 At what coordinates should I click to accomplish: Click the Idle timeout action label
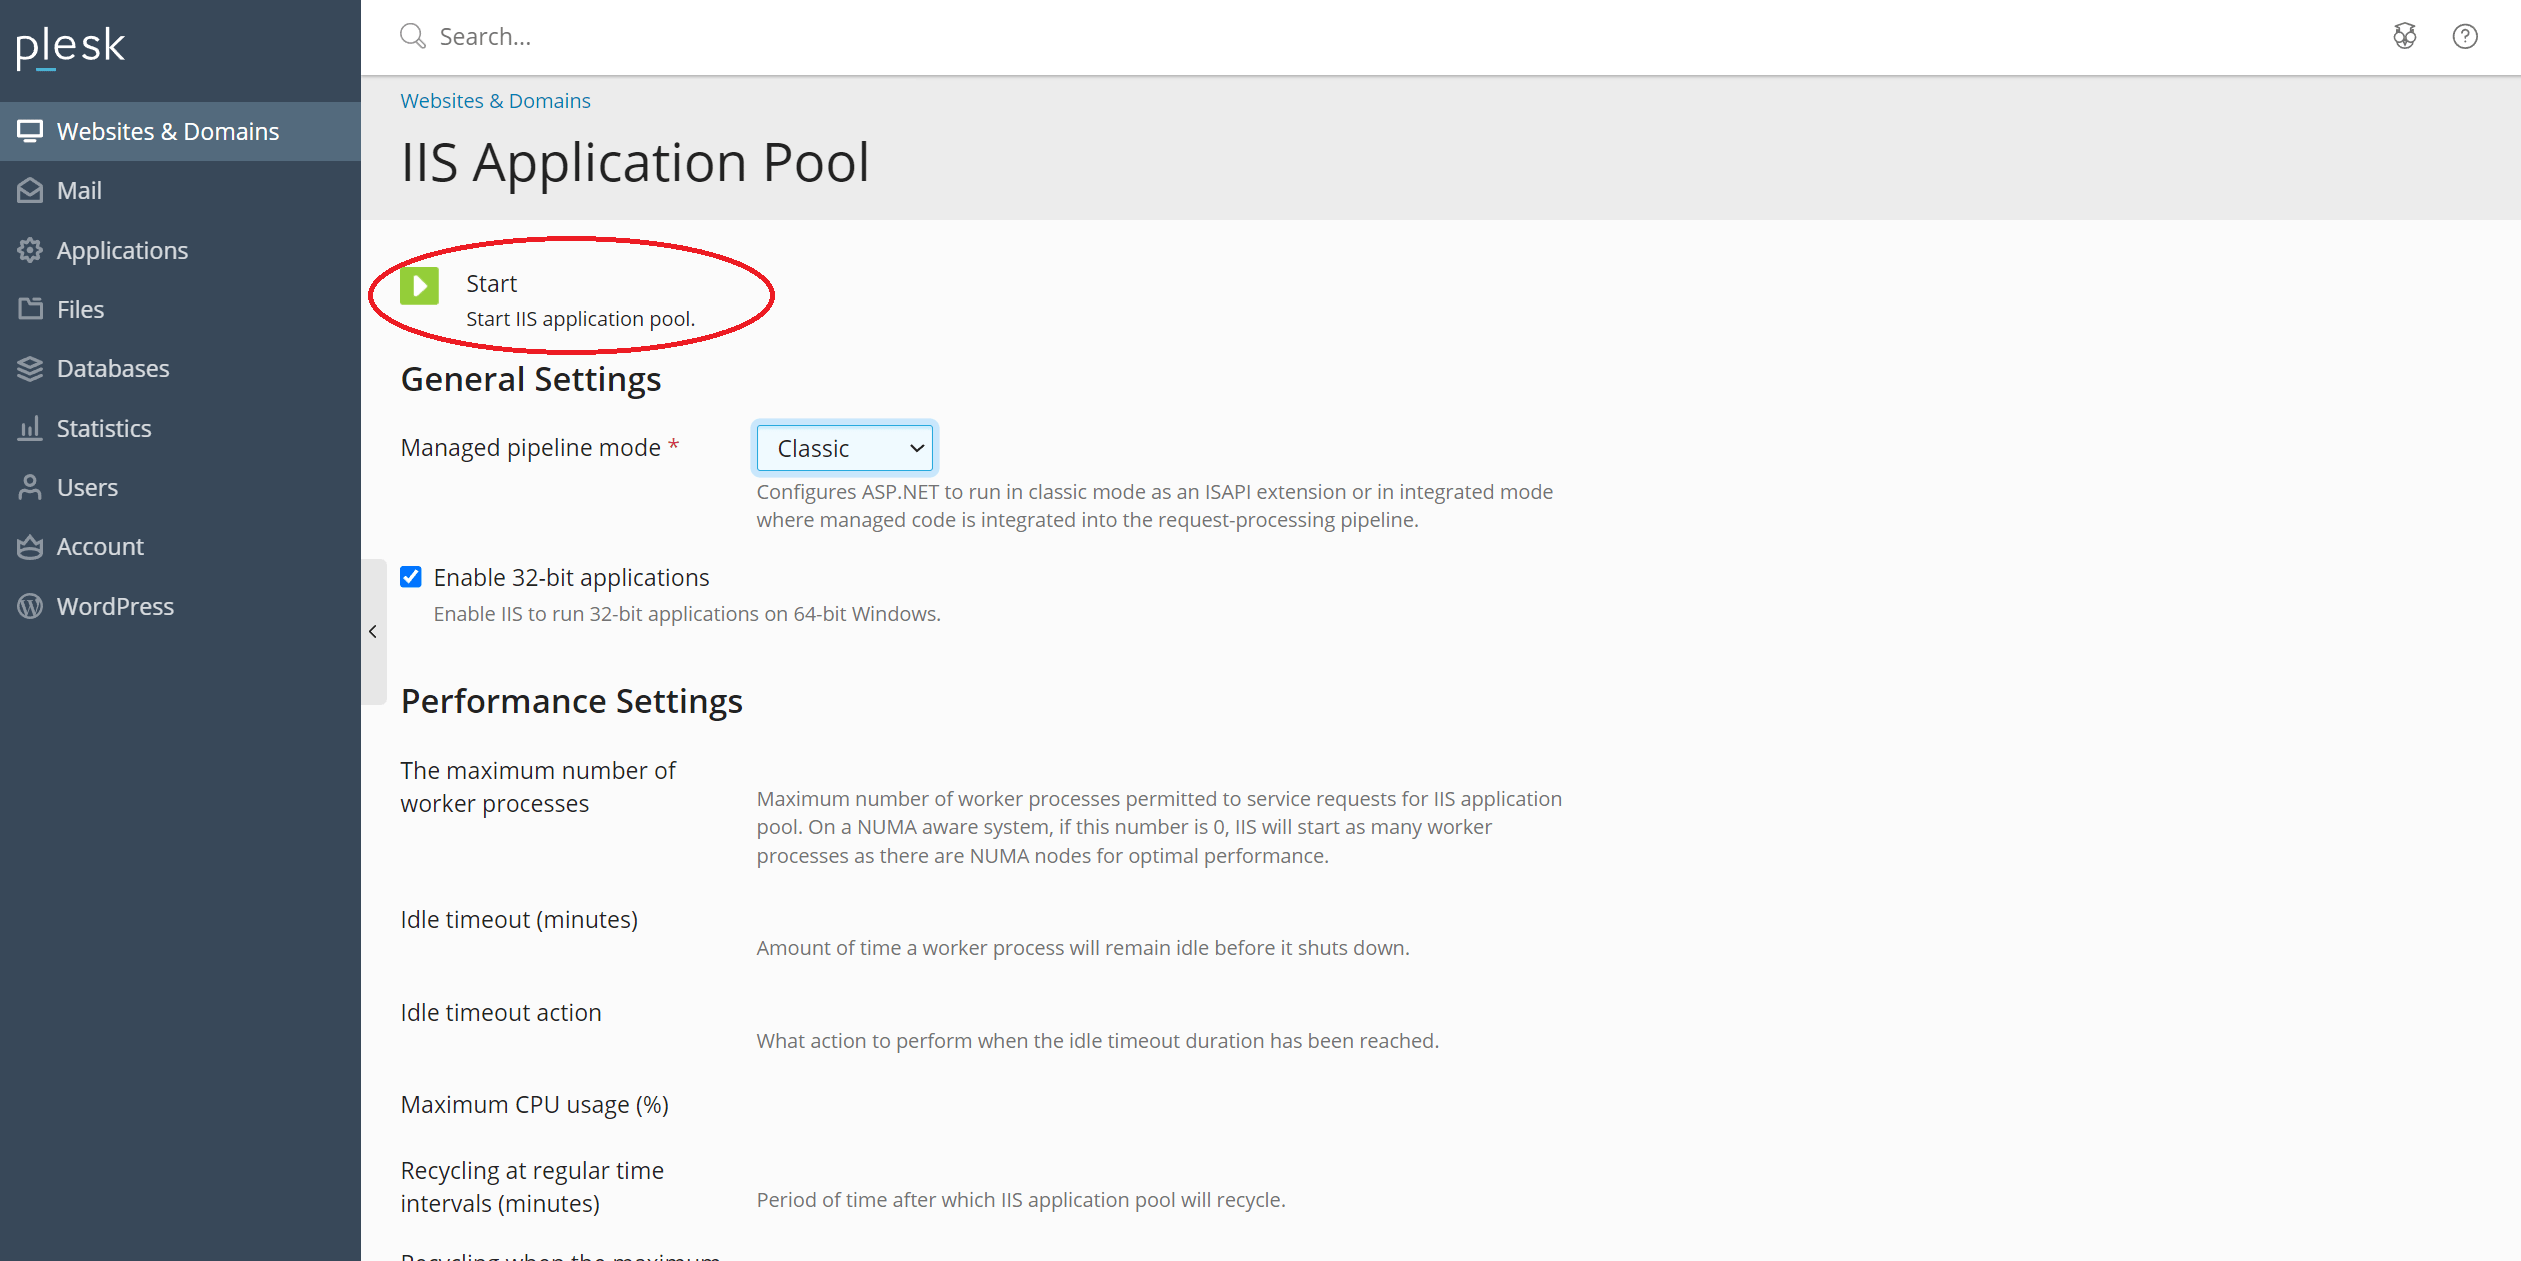[x=501, y=1013]
